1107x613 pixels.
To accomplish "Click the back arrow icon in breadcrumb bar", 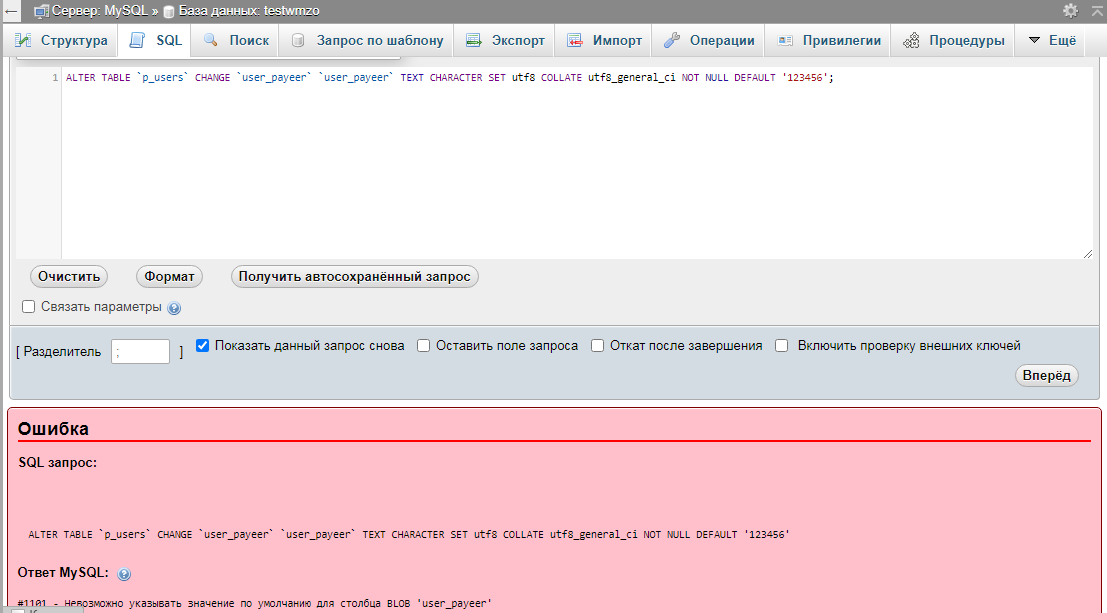I will pyautogui.click(x=11, y=11).
